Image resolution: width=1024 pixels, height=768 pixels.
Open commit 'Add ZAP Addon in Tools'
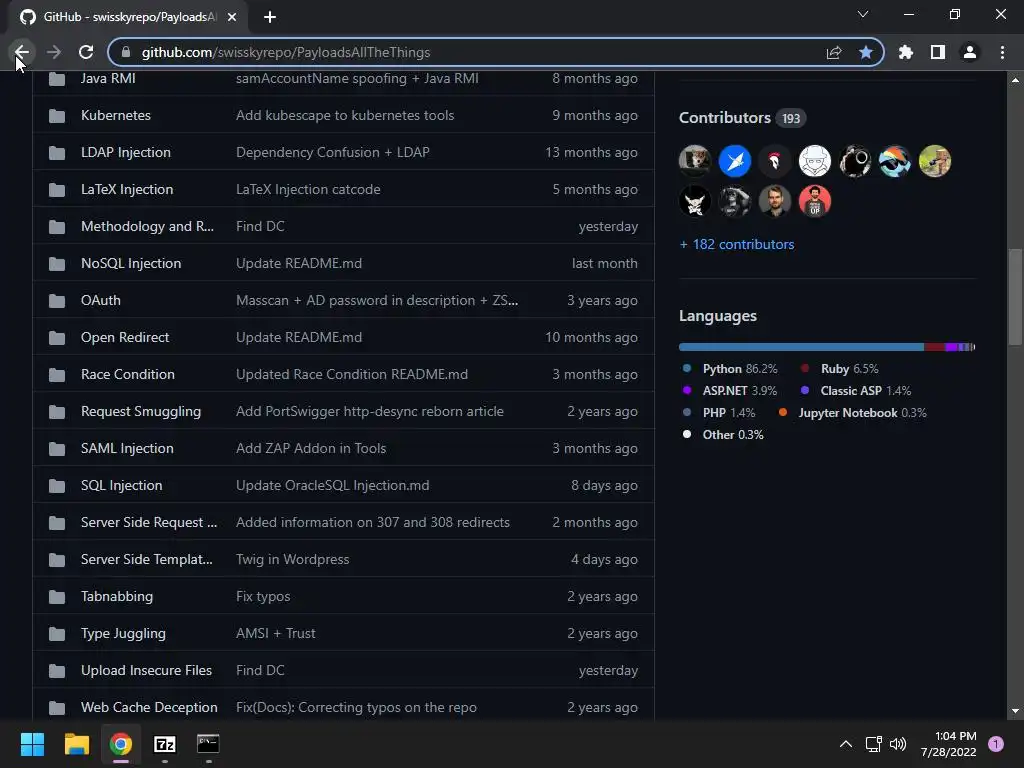(311, 449)
